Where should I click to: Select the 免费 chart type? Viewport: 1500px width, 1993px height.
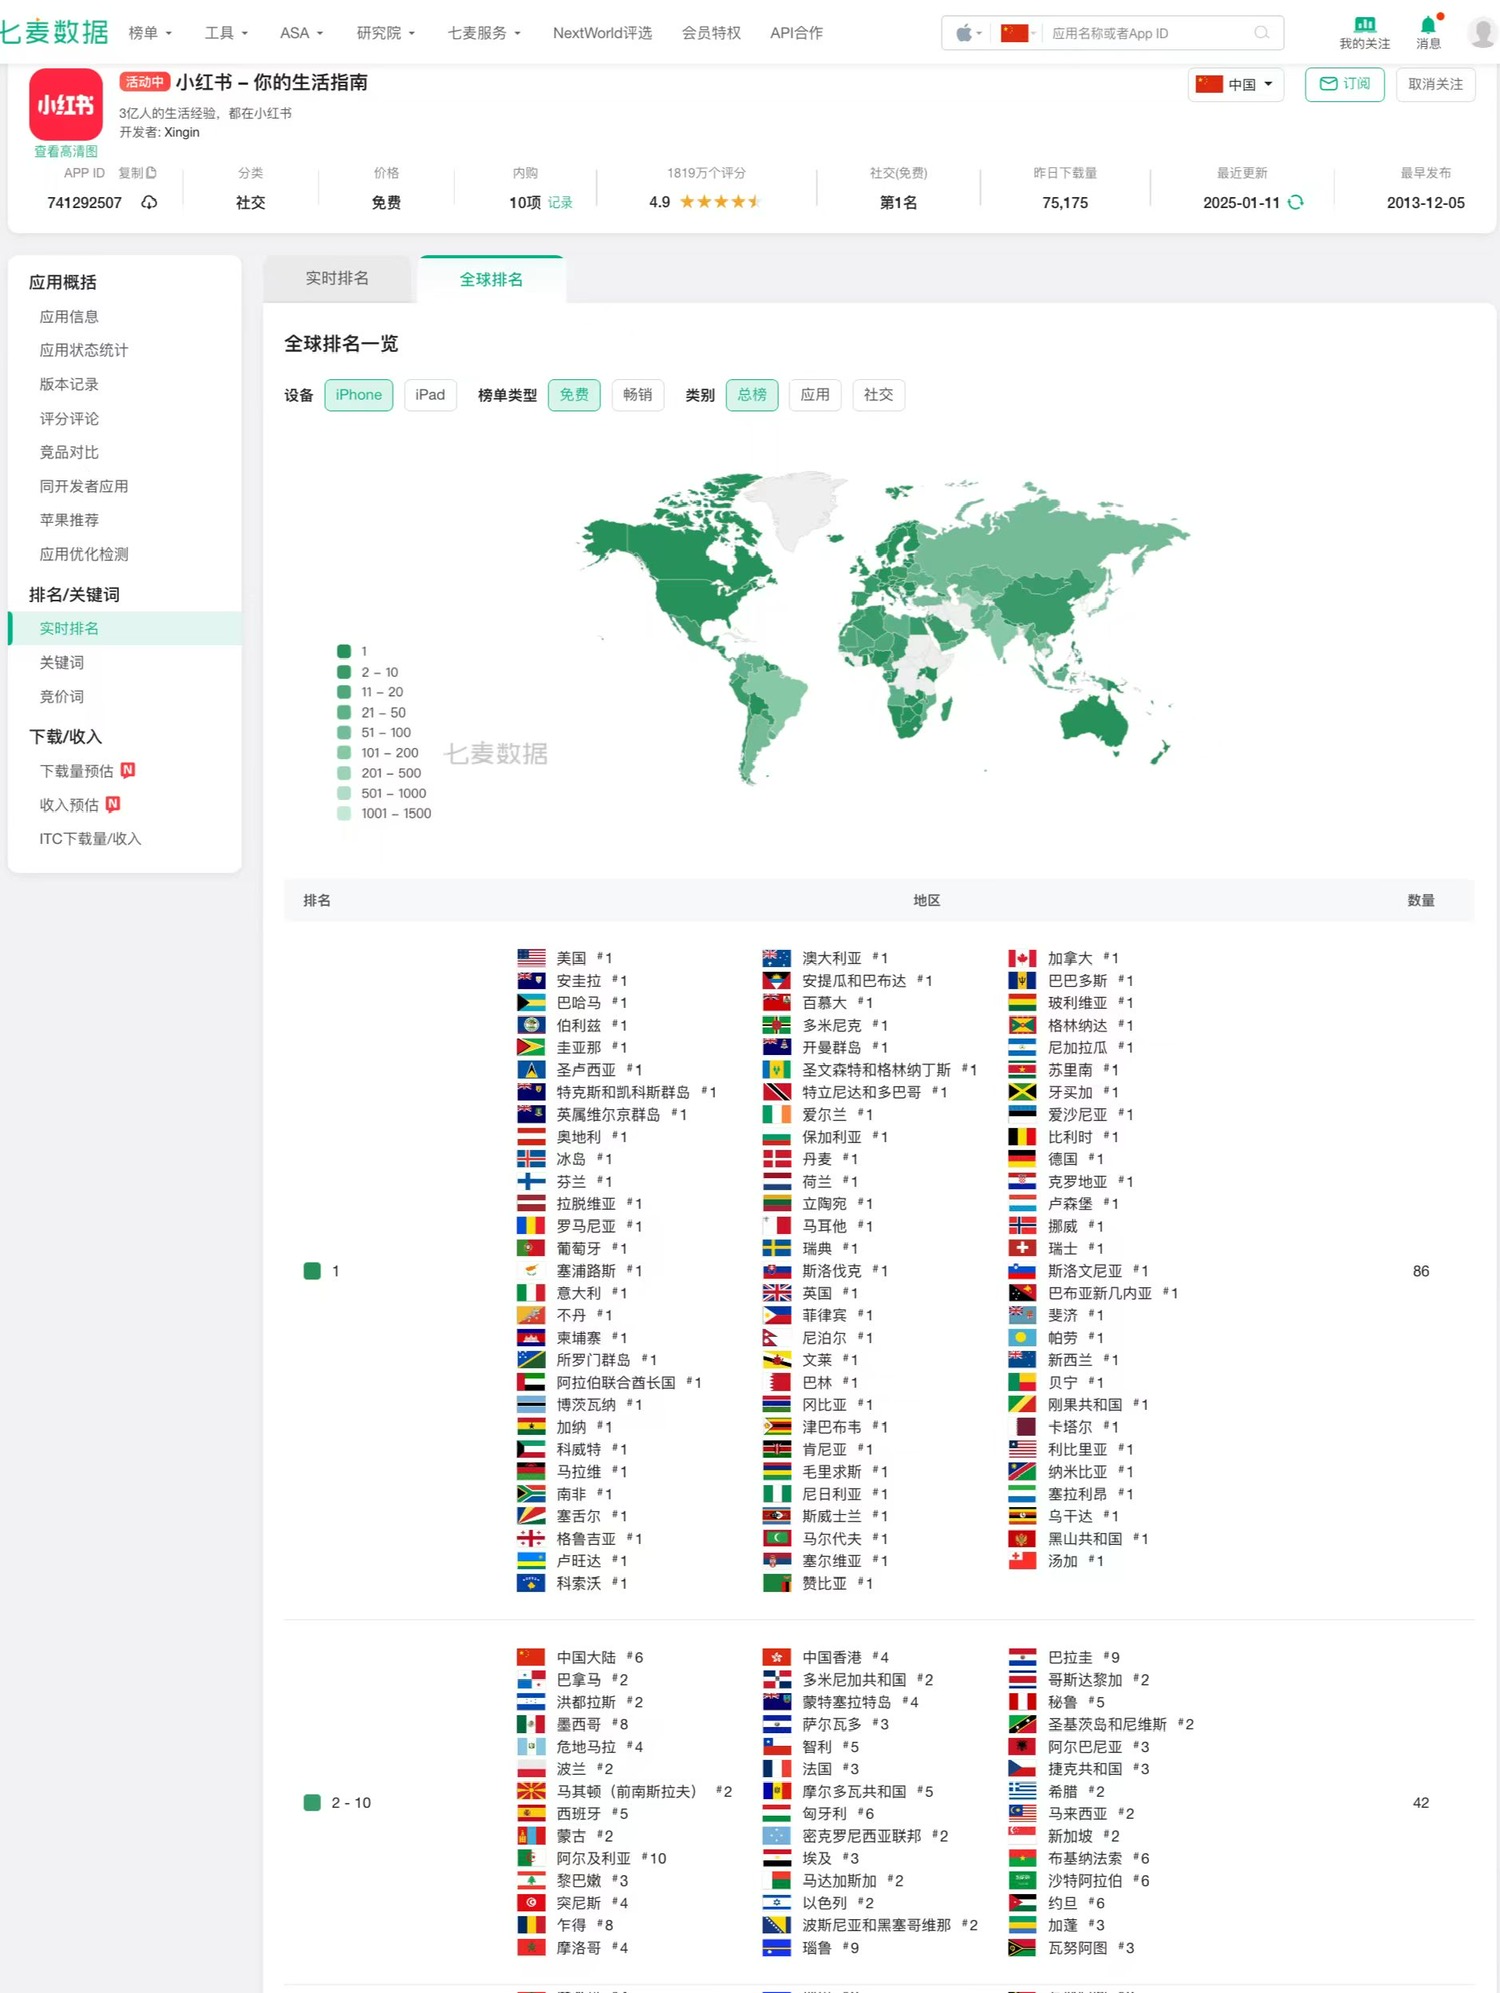coord(574,395)
